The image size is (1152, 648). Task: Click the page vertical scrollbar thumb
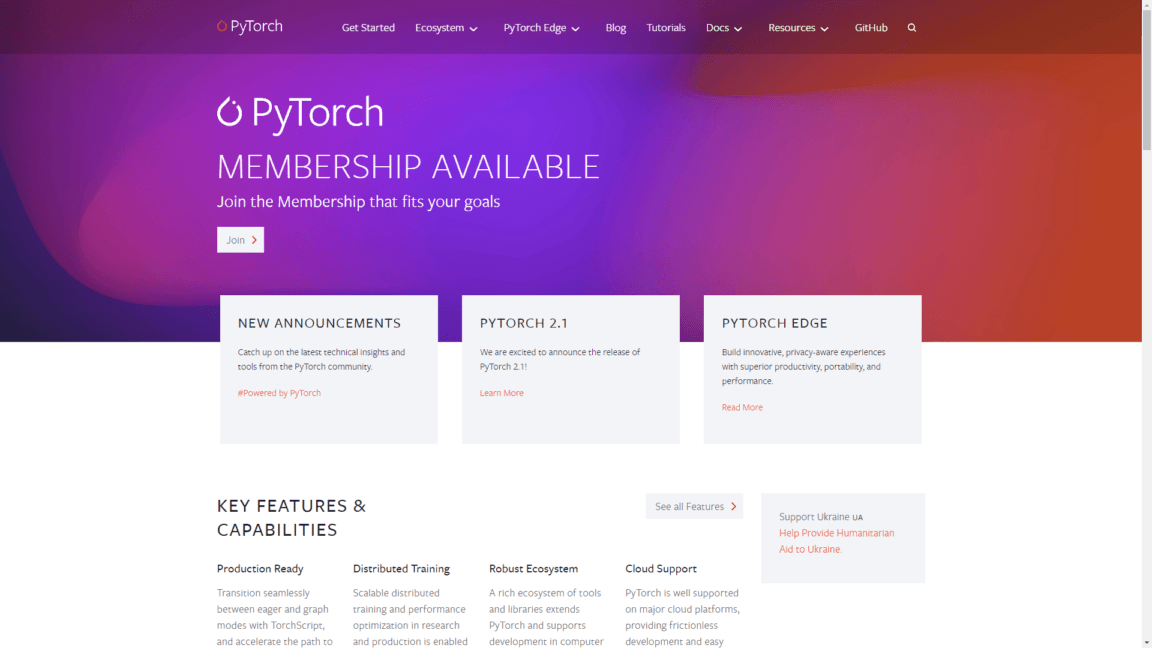click(x=1146, y=79)
